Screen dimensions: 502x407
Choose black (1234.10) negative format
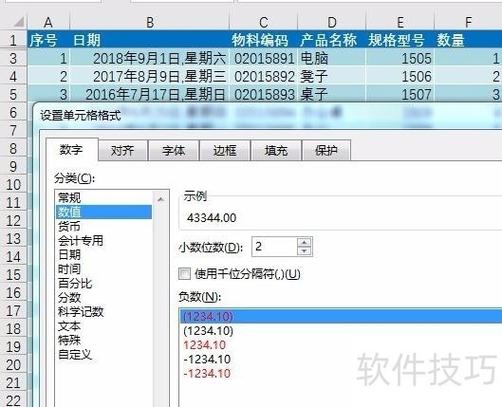pos(341,331)
